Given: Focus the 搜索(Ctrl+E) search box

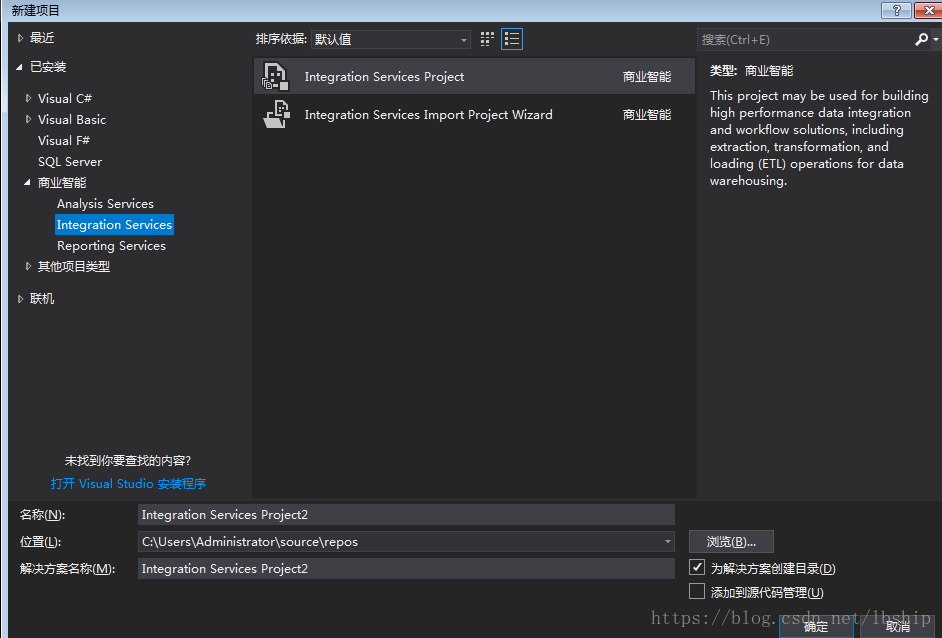Looking at the screenshot, I should 805,40.
